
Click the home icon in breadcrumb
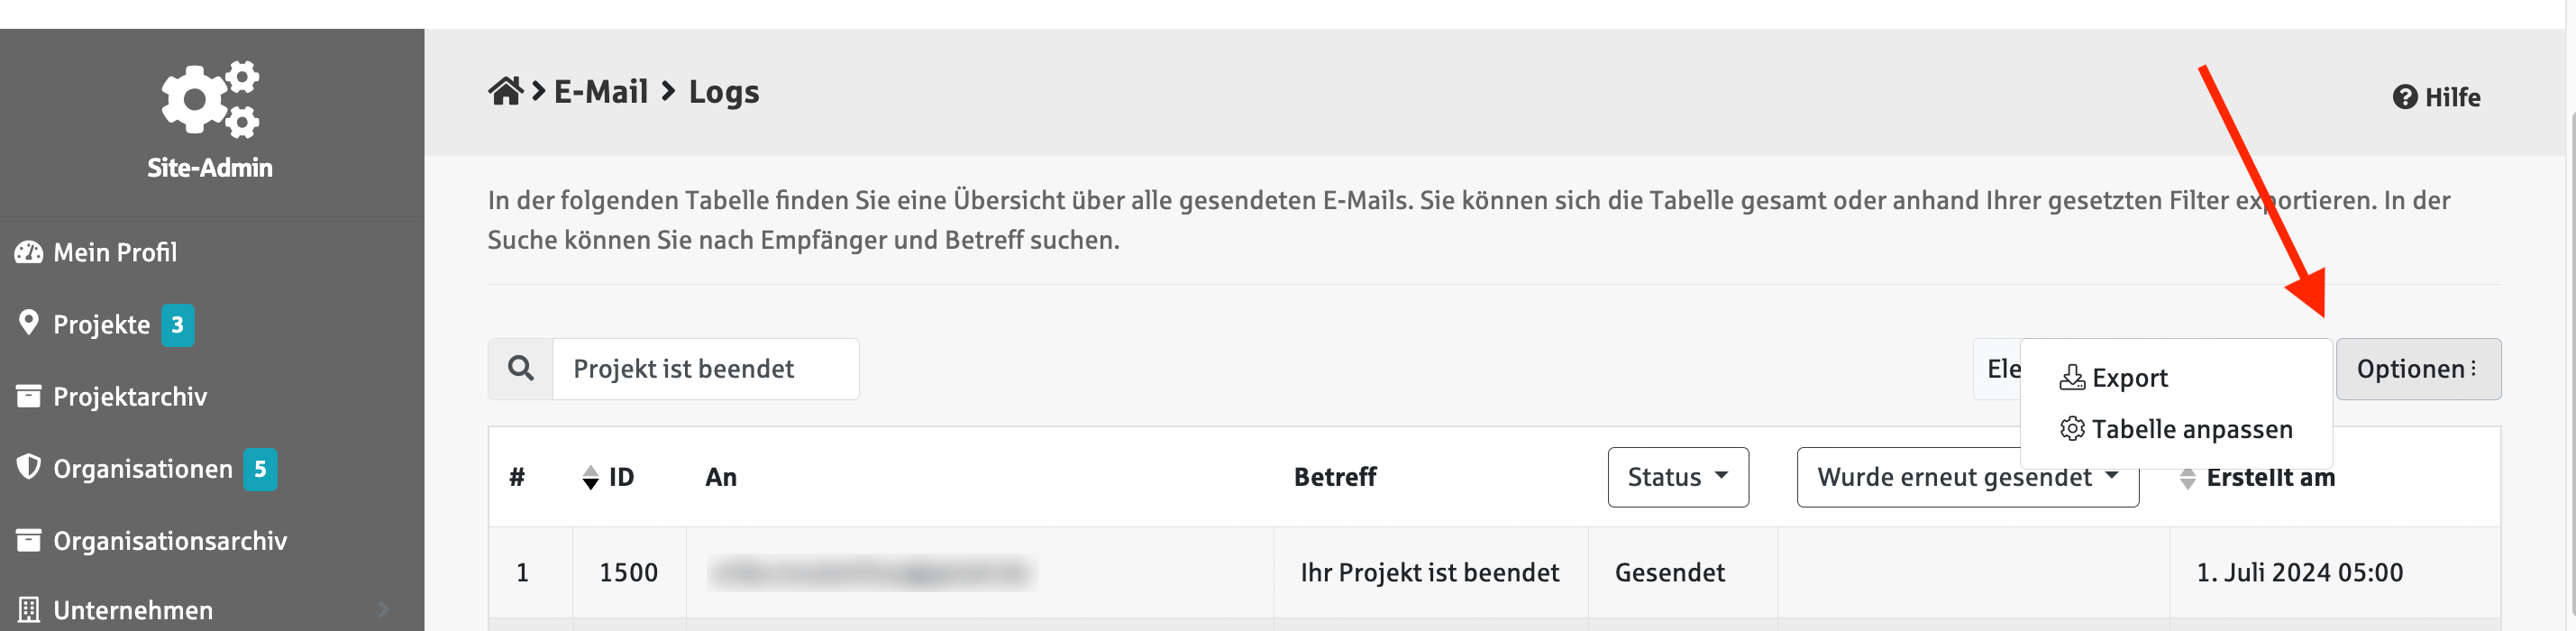point(505,92)
